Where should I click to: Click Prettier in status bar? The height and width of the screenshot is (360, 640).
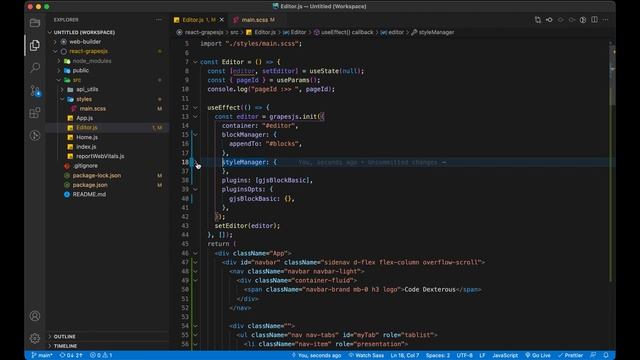(x=571, y=355)
